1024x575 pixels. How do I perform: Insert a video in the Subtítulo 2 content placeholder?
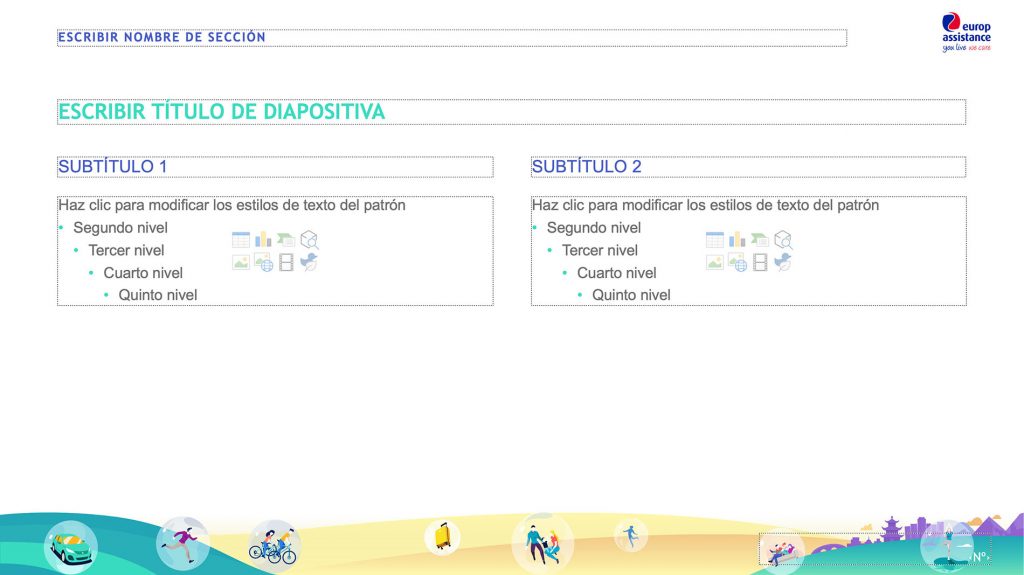click(x=760, y=263)
